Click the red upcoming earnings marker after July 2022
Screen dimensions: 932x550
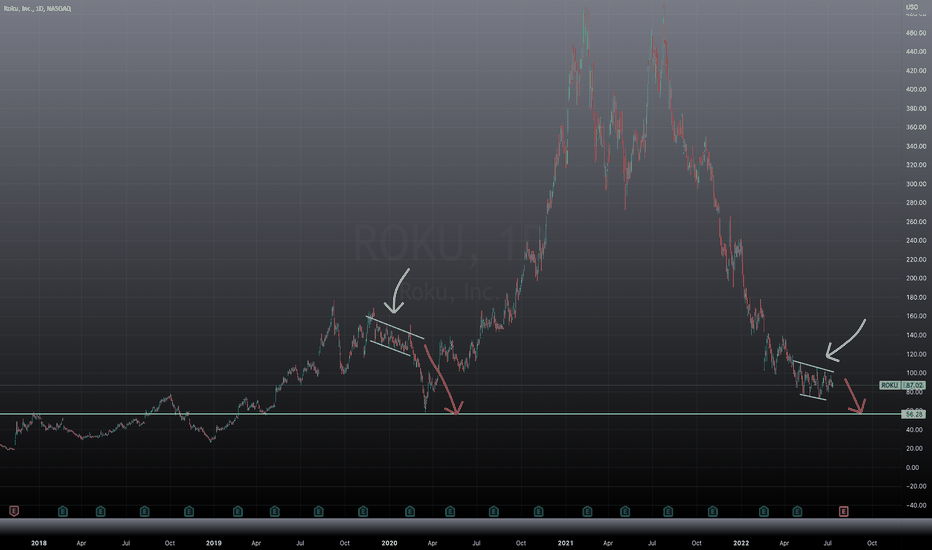(x=843, y=511)
